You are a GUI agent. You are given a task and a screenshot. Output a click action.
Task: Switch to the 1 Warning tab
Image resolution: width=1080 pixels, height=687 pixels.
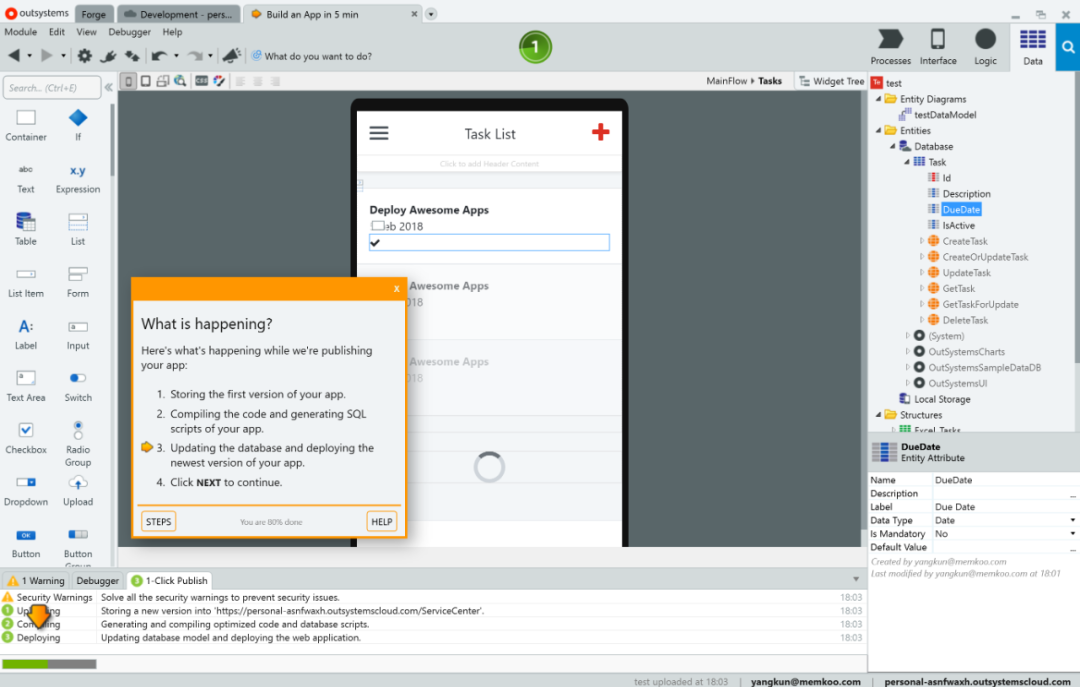37,580
